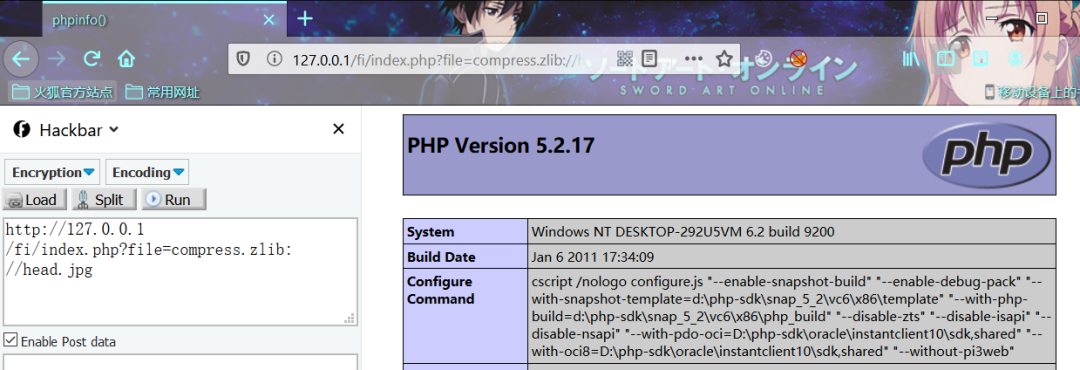The height and width of the screenshot is (370, 1080).
Task: Click the Configure Command row label
Action: [x=441, y=291]
